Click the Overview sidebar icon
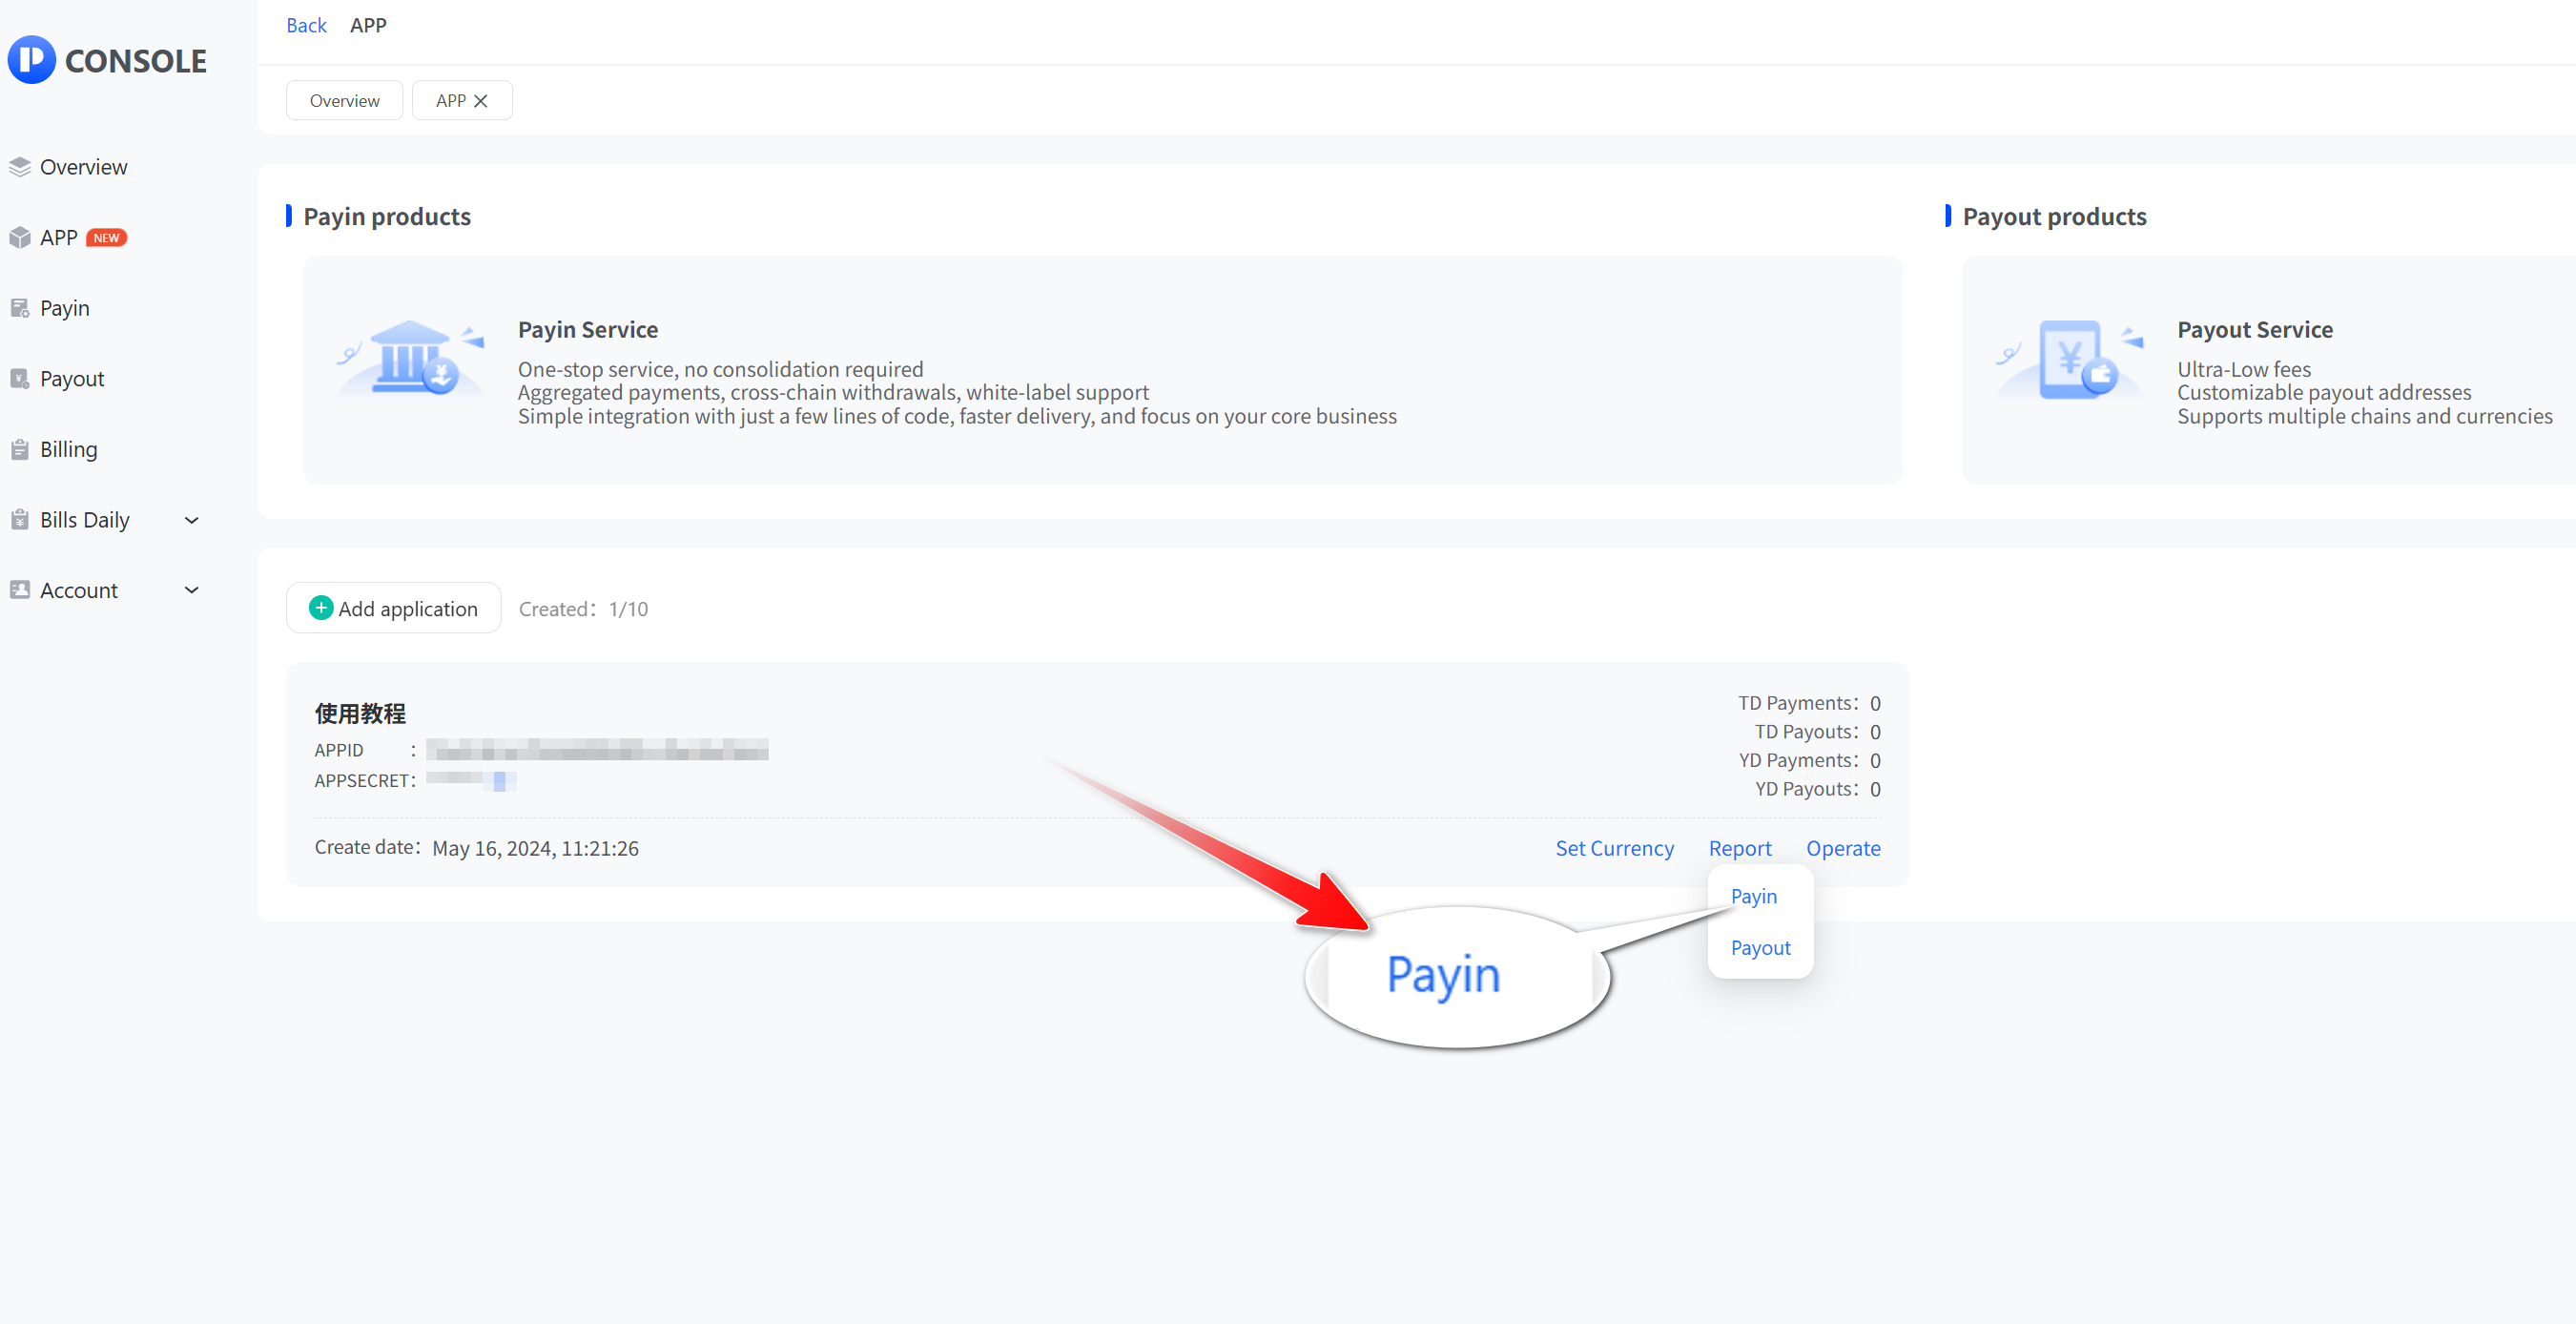This screenshot has width=2576, height=1324. tap(20, 167)
